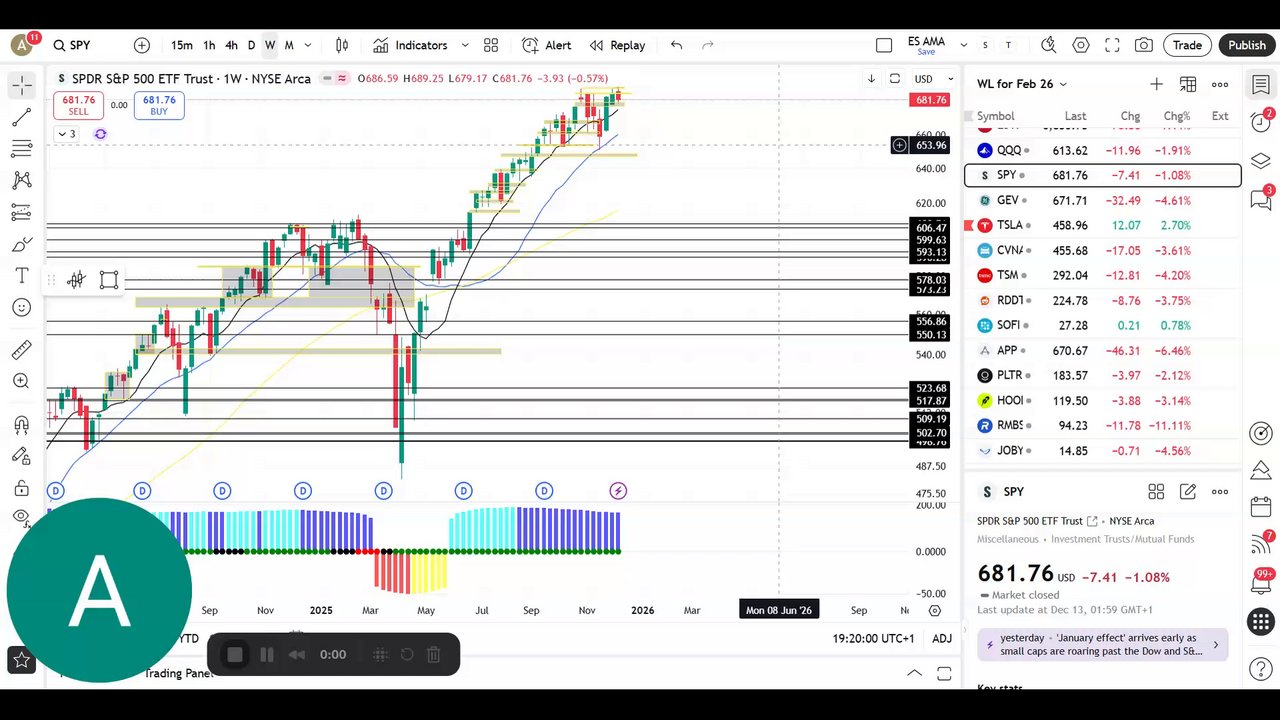Image resolution: width=1280 pixels, height=720 pixels.
Task: Open Indicators dialog
Action: [410, 45]
